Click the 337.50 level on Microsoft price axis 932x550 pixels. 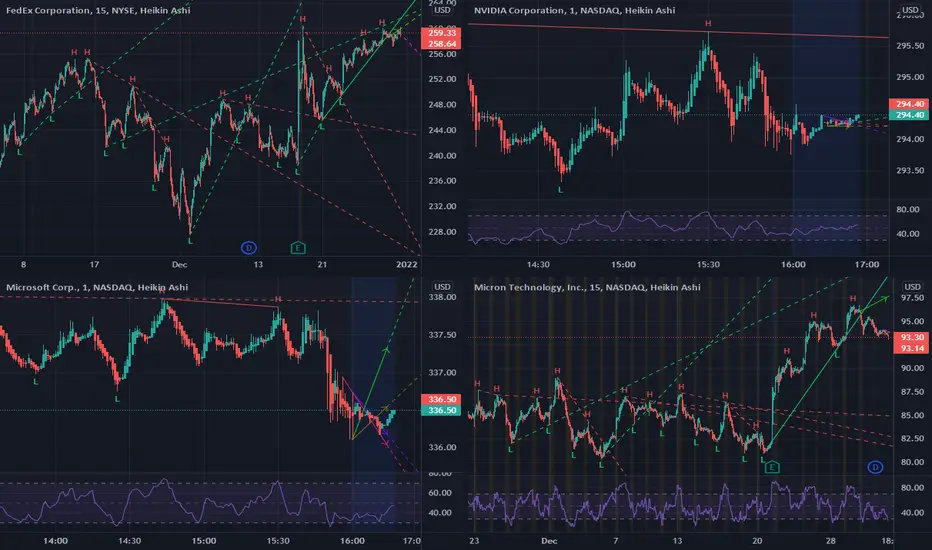pyautogui.click(x=442, y=335)
